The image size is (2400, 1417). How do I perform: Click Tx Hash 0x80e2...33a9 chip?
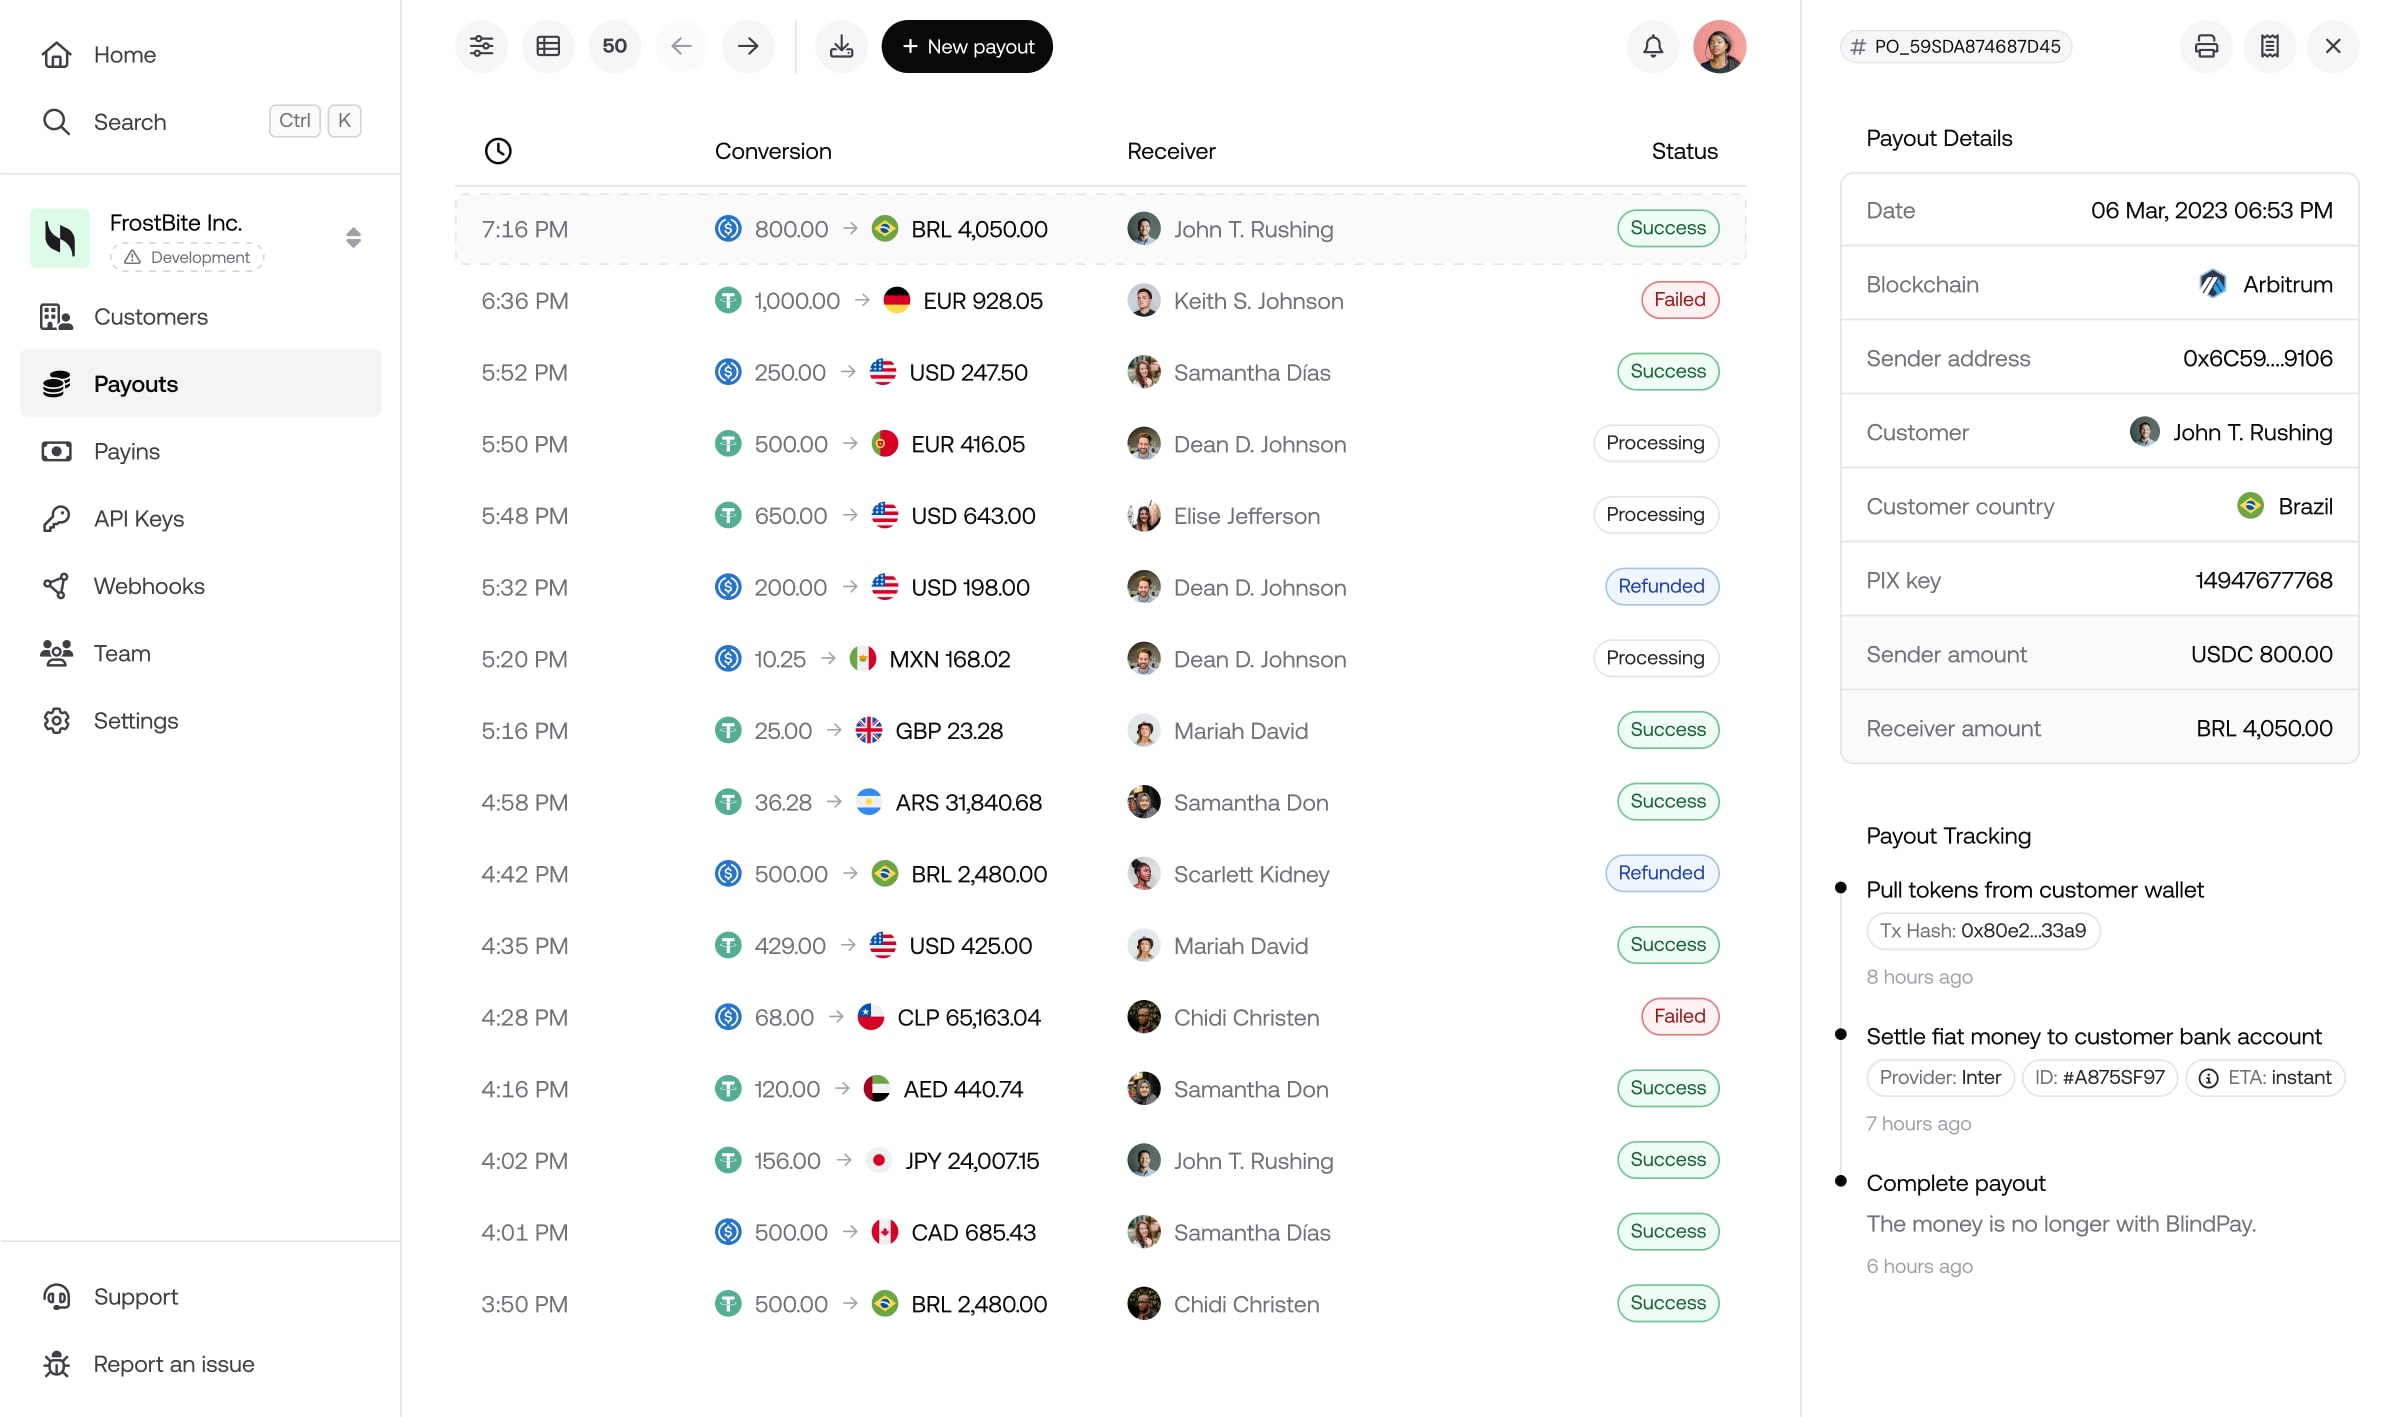[1983, 931]
